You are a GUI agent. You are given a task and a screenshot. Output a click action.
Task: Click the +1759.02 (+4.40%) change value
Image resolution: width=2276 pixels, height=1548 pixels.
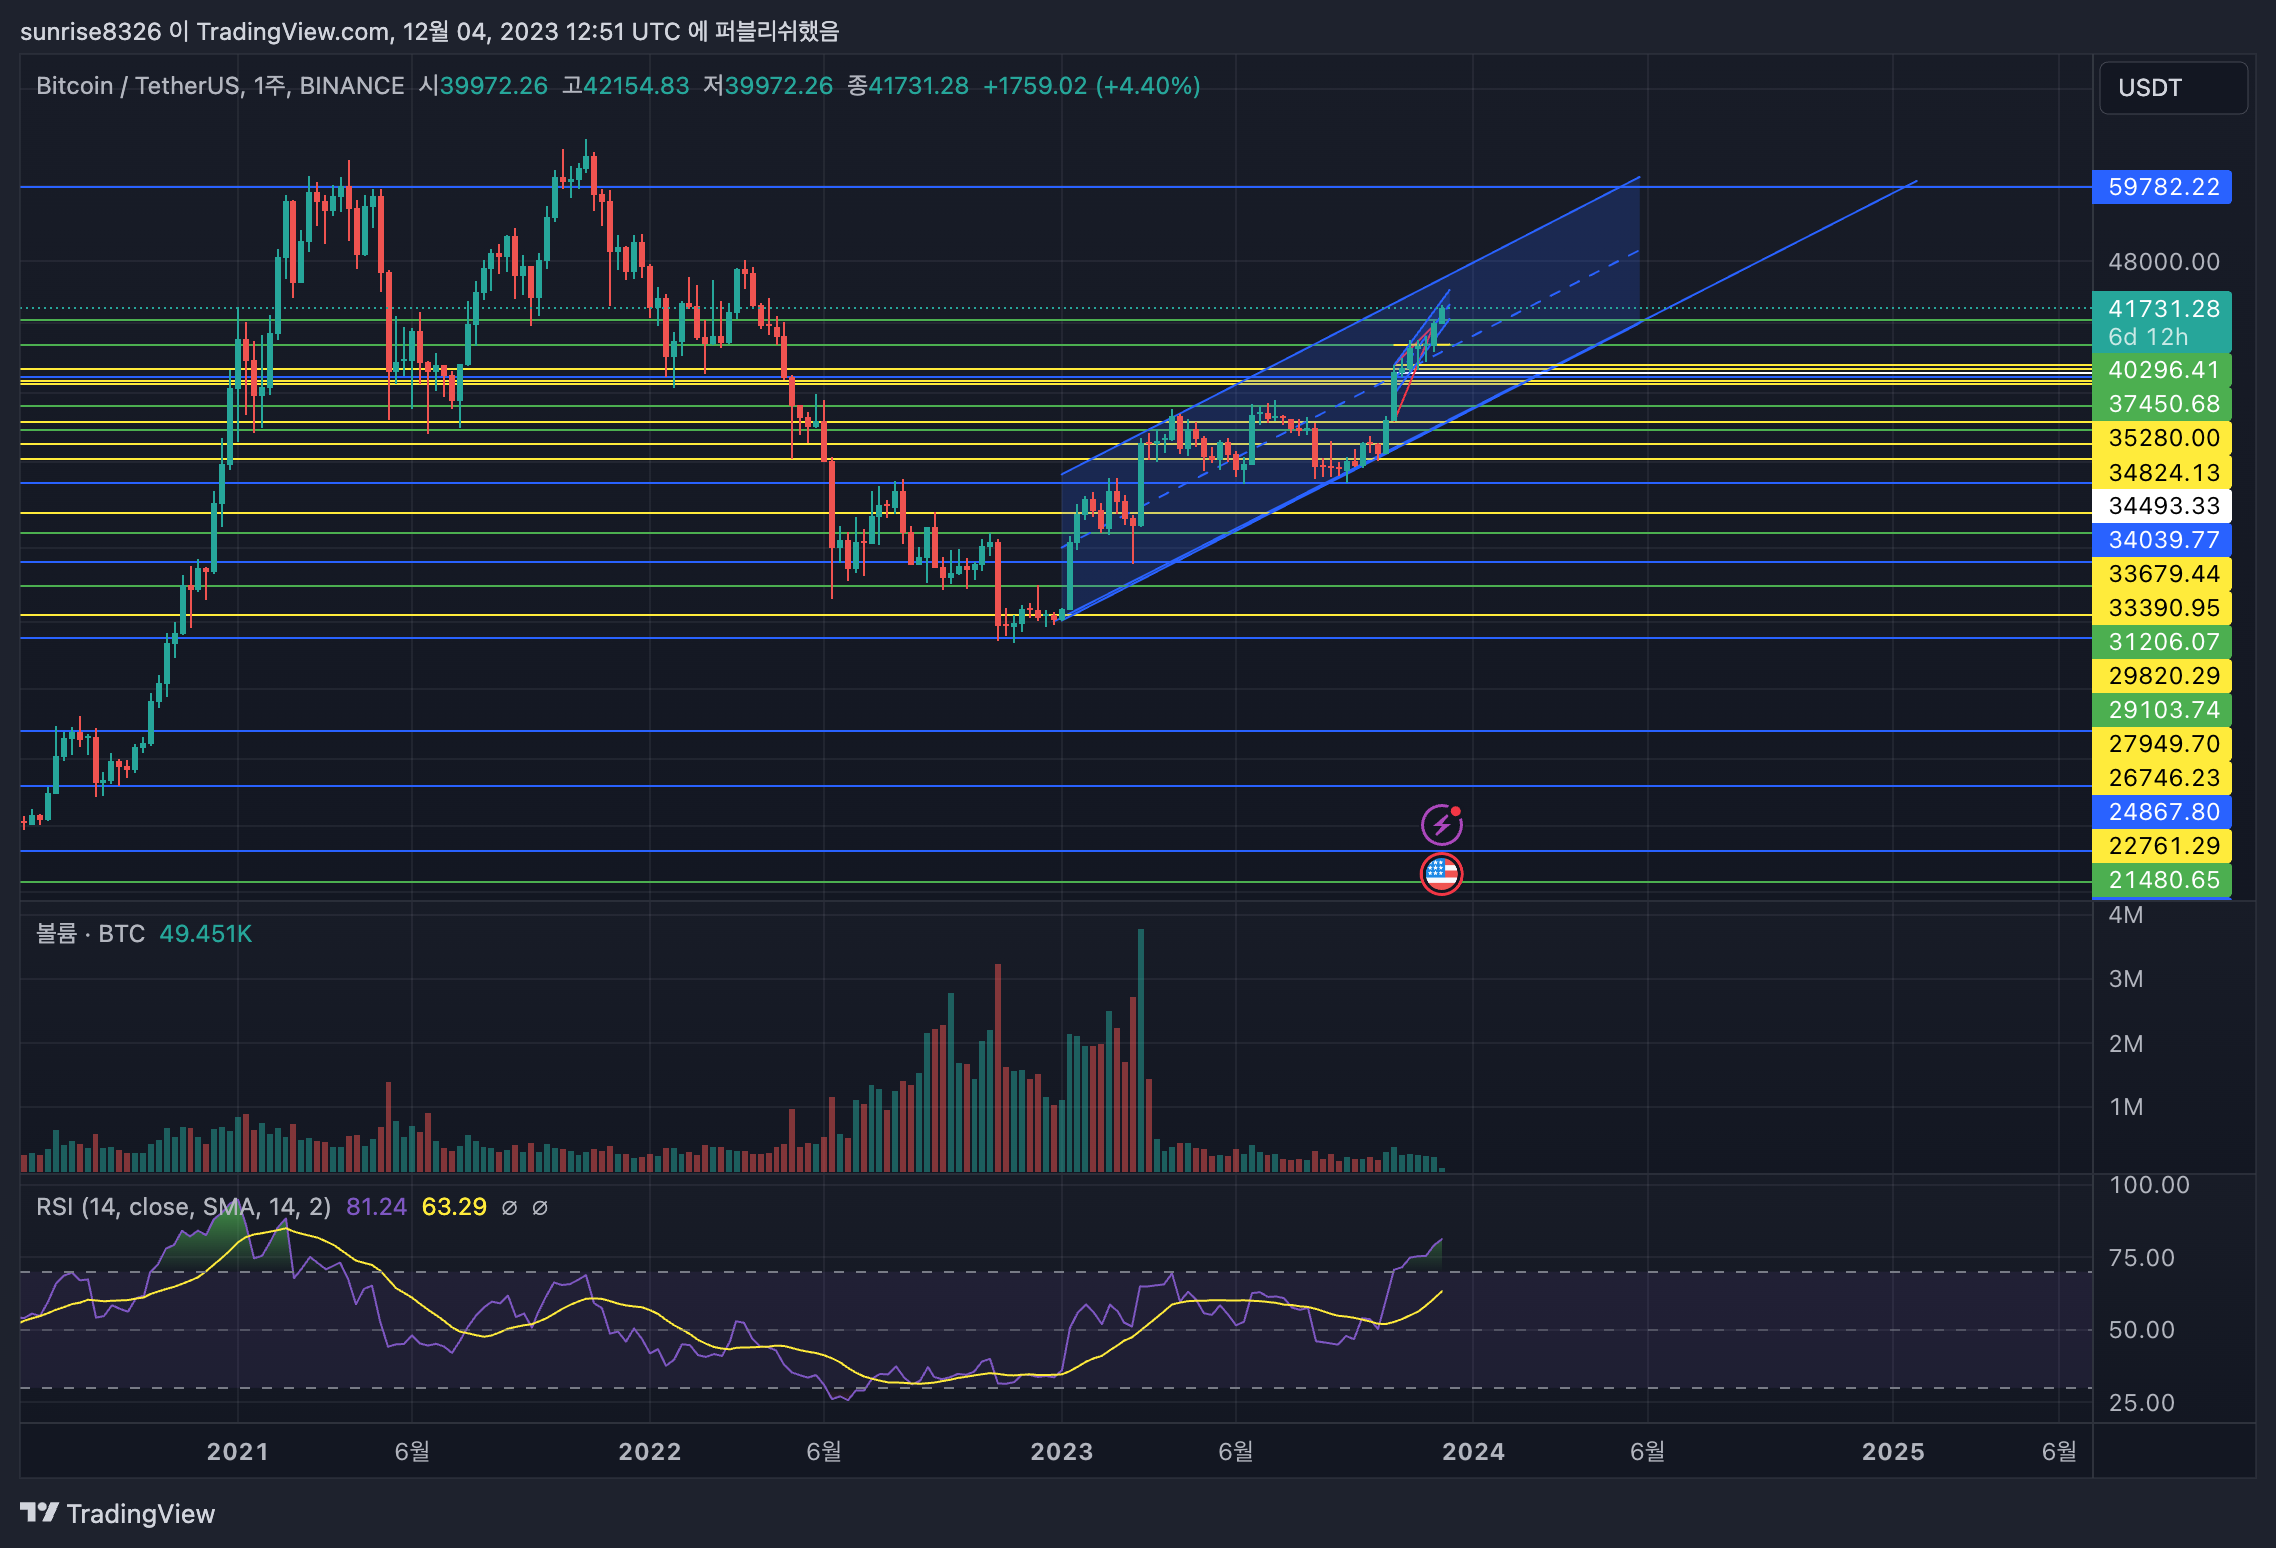pyautogui.click(x=1091, y=86)
